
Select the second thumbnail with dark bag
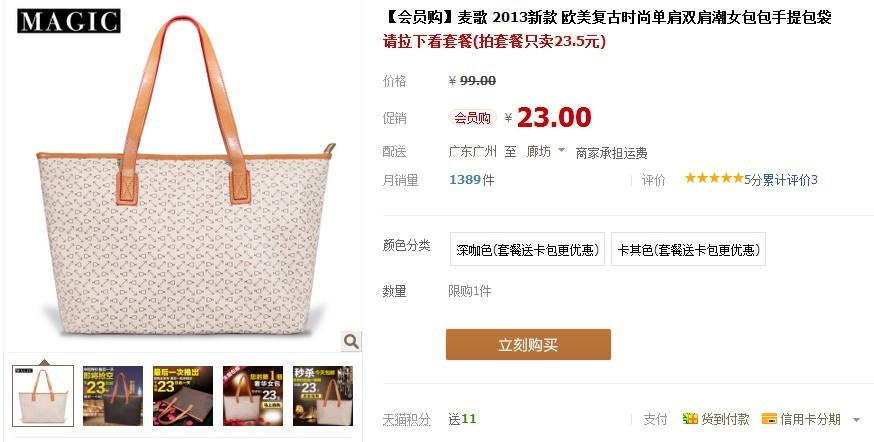pos(113,396)
